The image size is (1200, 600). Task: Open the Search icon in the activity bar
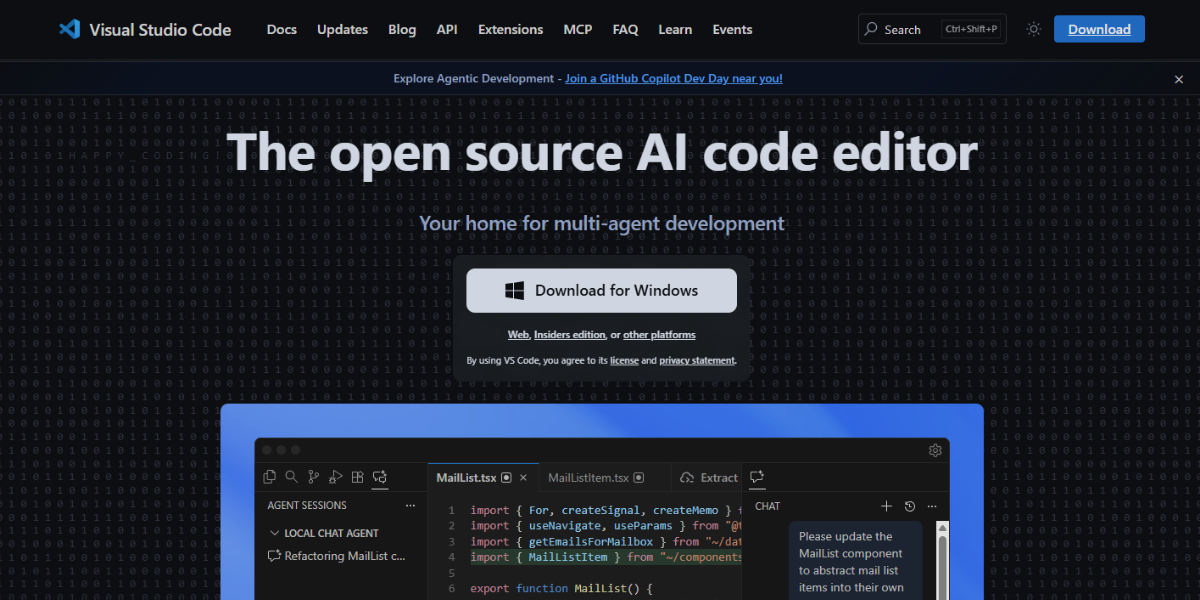291,477
